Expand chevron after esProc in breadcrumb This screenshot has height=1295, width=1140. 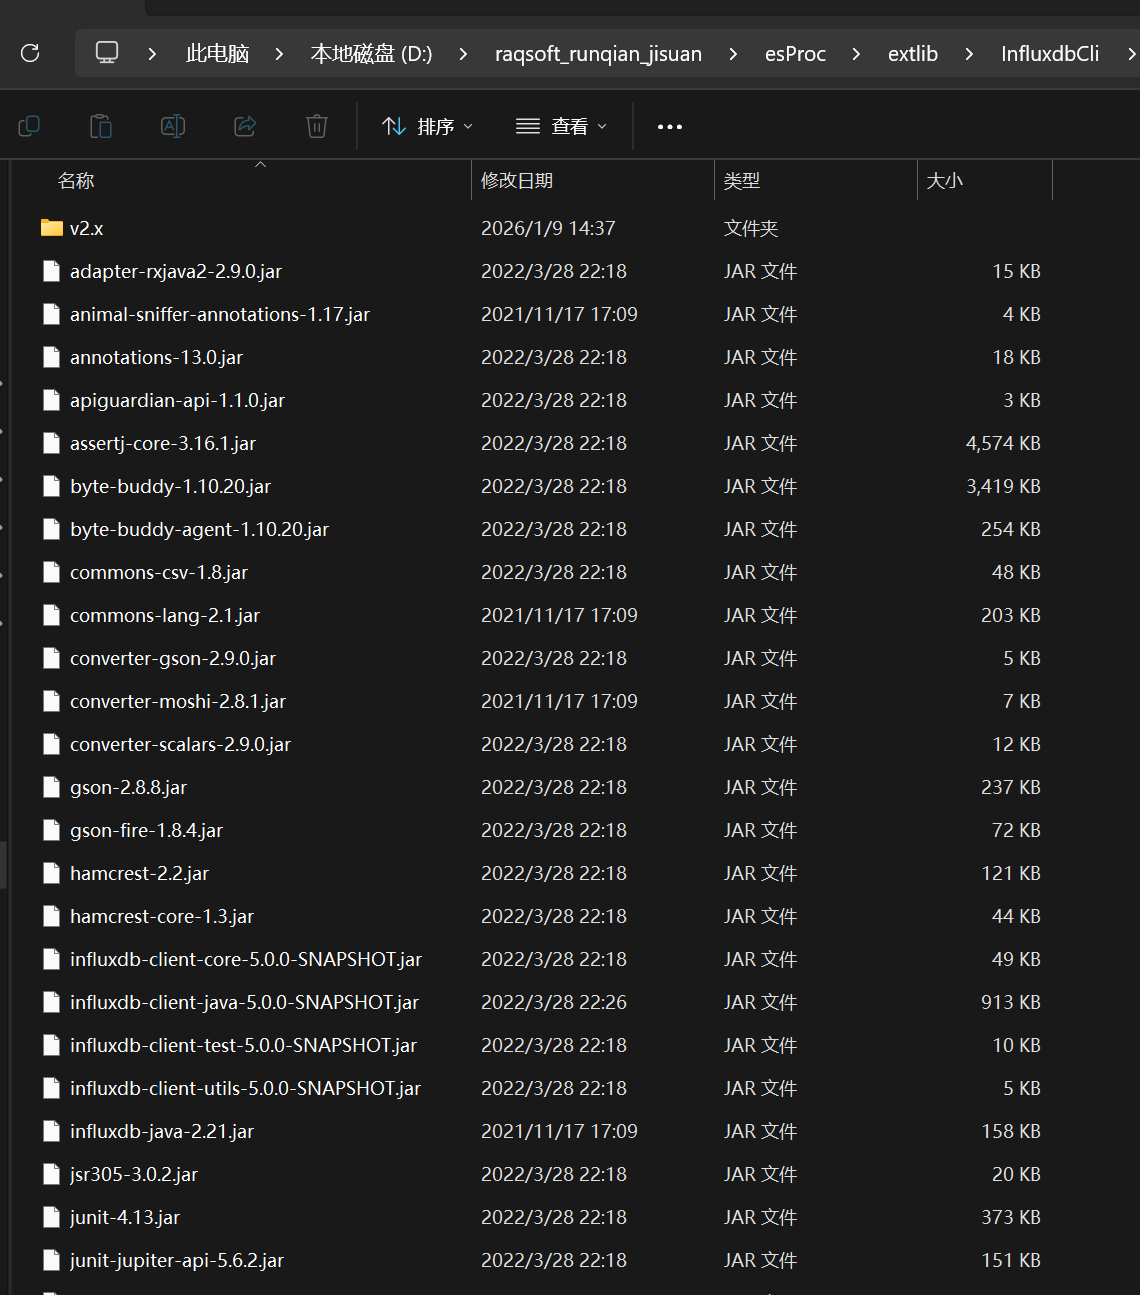click(x=856, y=54)
